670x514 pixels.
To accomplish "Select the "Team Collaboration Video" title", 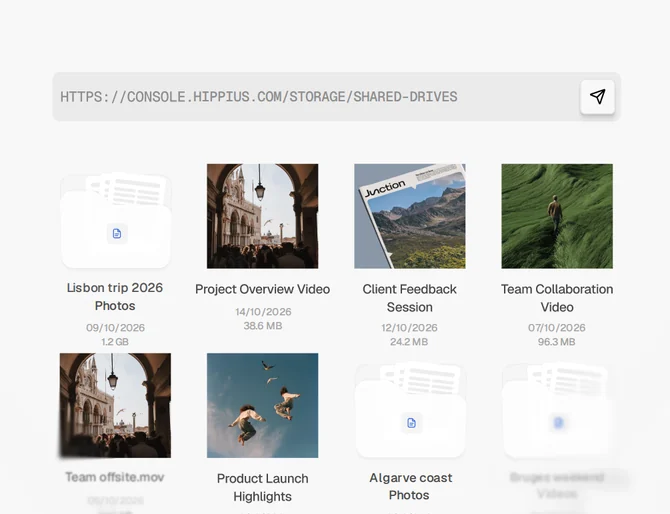I will point(557,298).
